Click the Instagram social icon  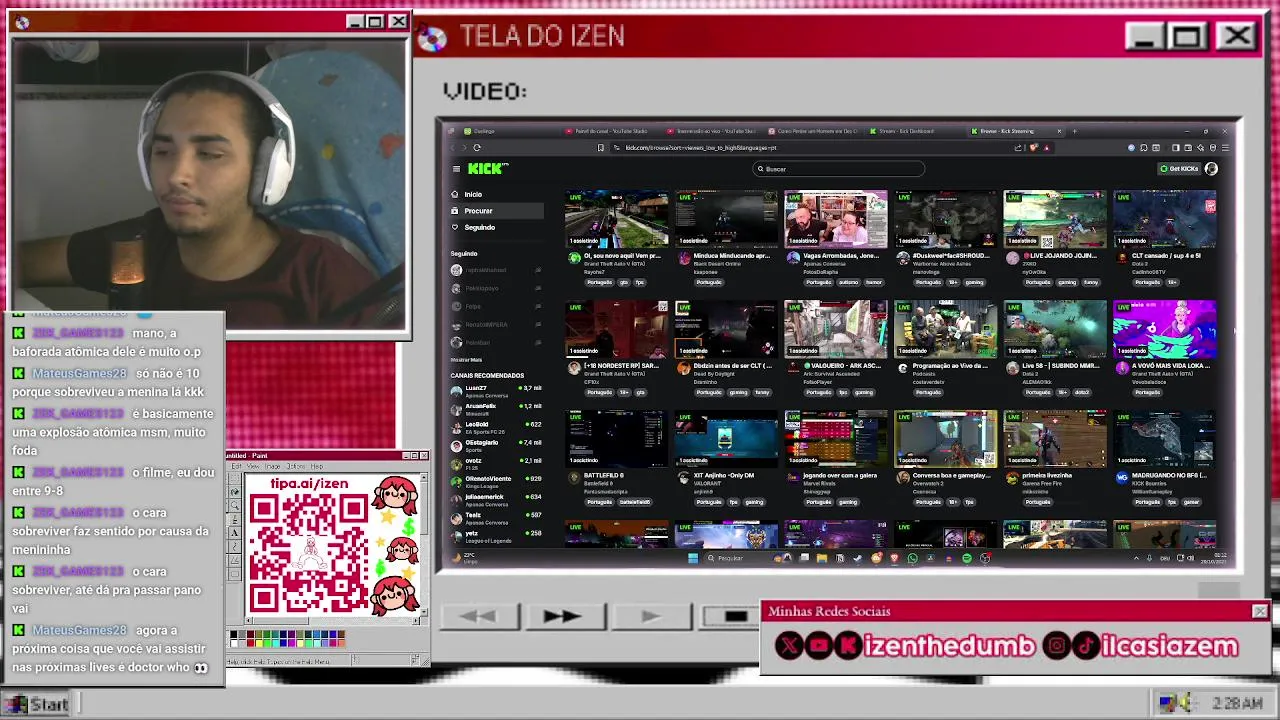[1056, 646]
